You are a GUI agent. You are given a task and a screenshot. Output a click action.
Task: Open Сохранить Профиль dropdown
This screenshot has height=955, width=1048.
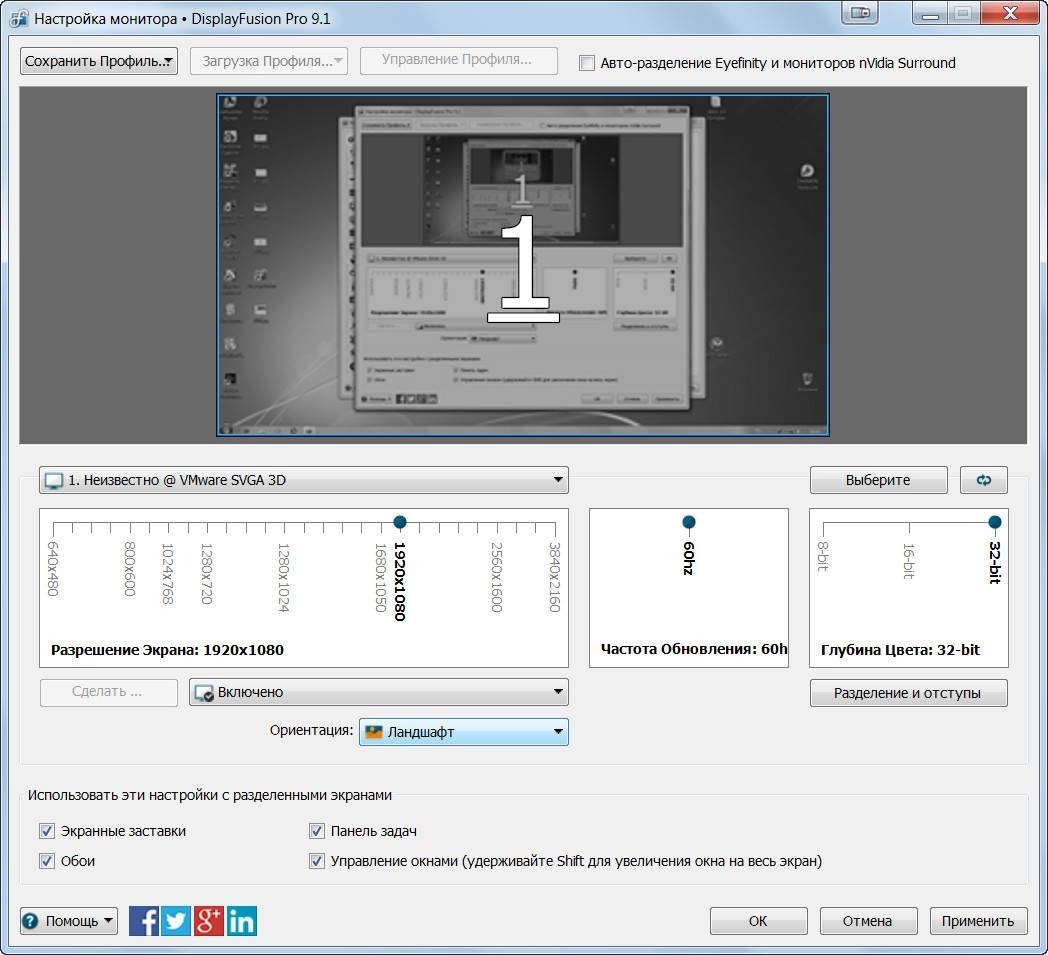click(x=99, y=61)
